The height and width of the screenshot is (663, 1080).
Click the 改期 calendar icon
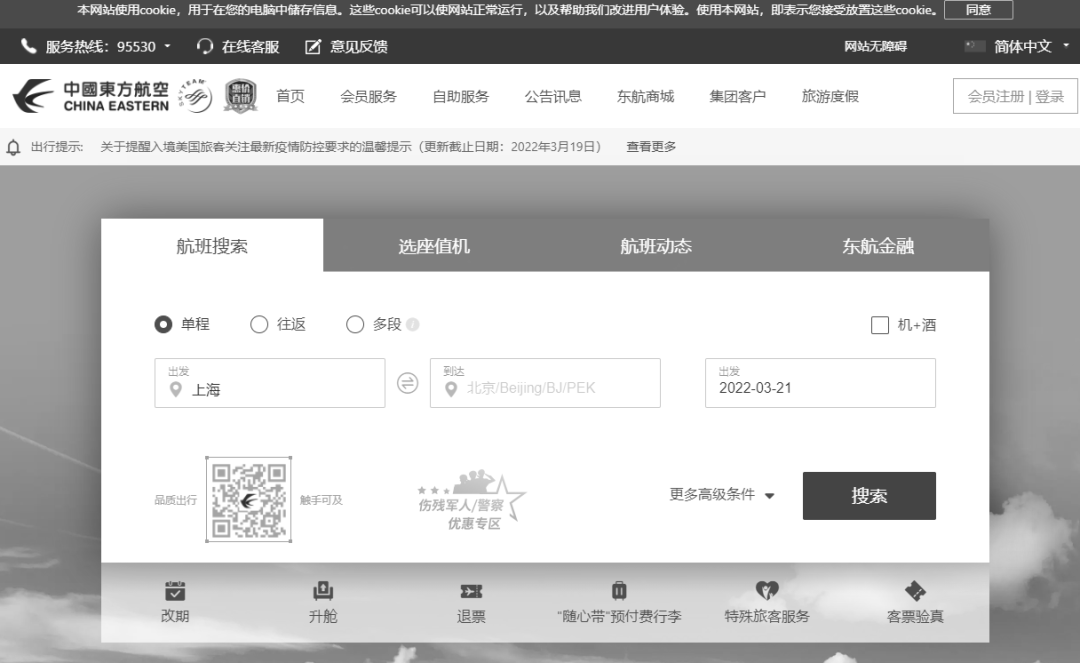click(175, 591)
